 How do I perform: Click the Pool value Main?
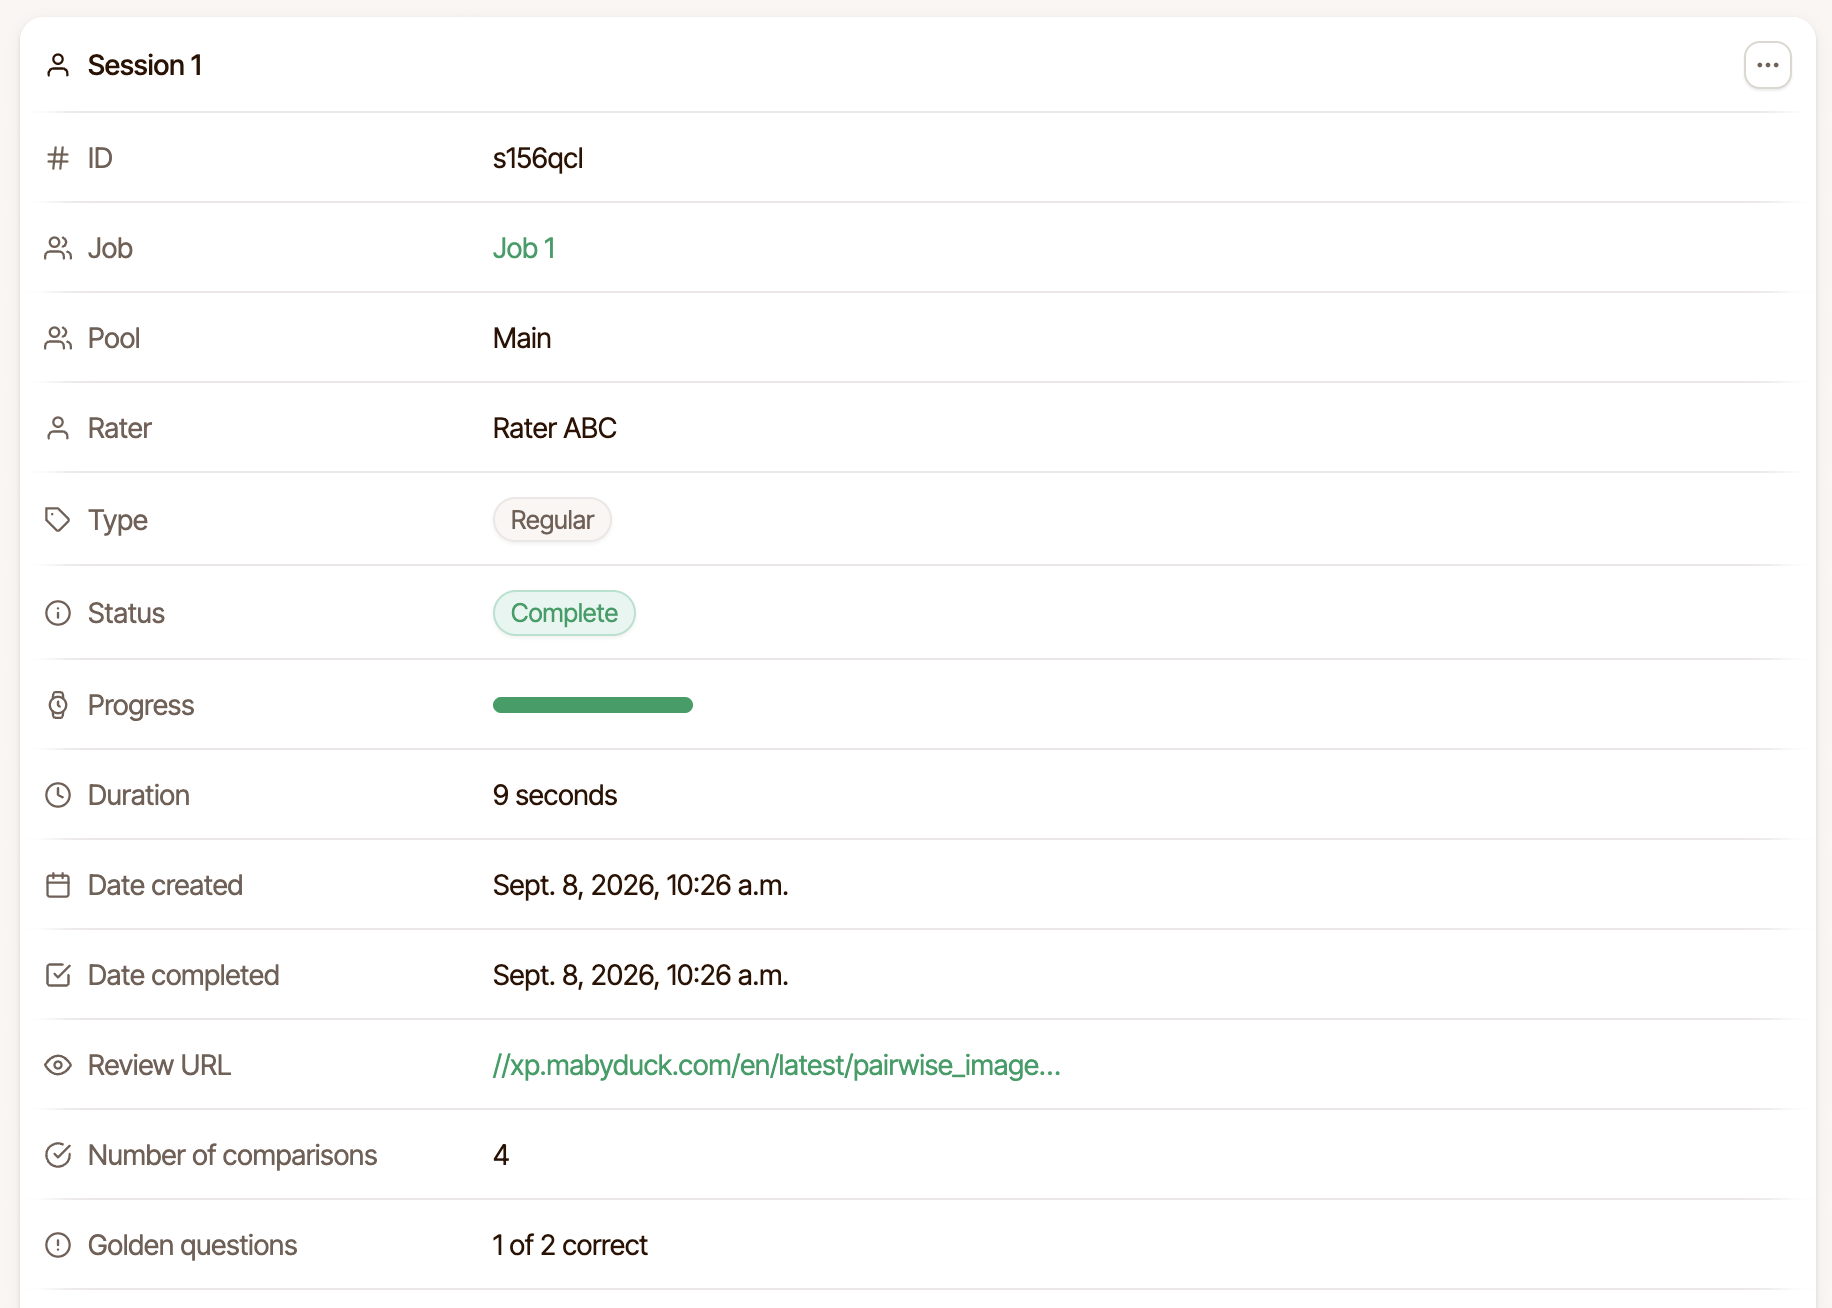click(x=522, y=338)
